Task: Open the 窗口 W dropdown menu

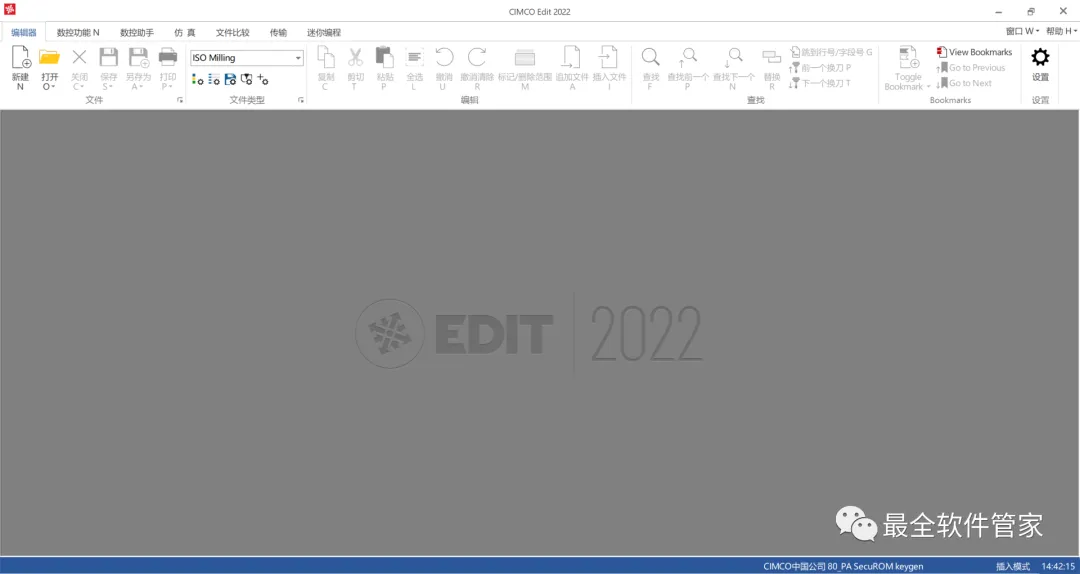Action: (1022, 31)
